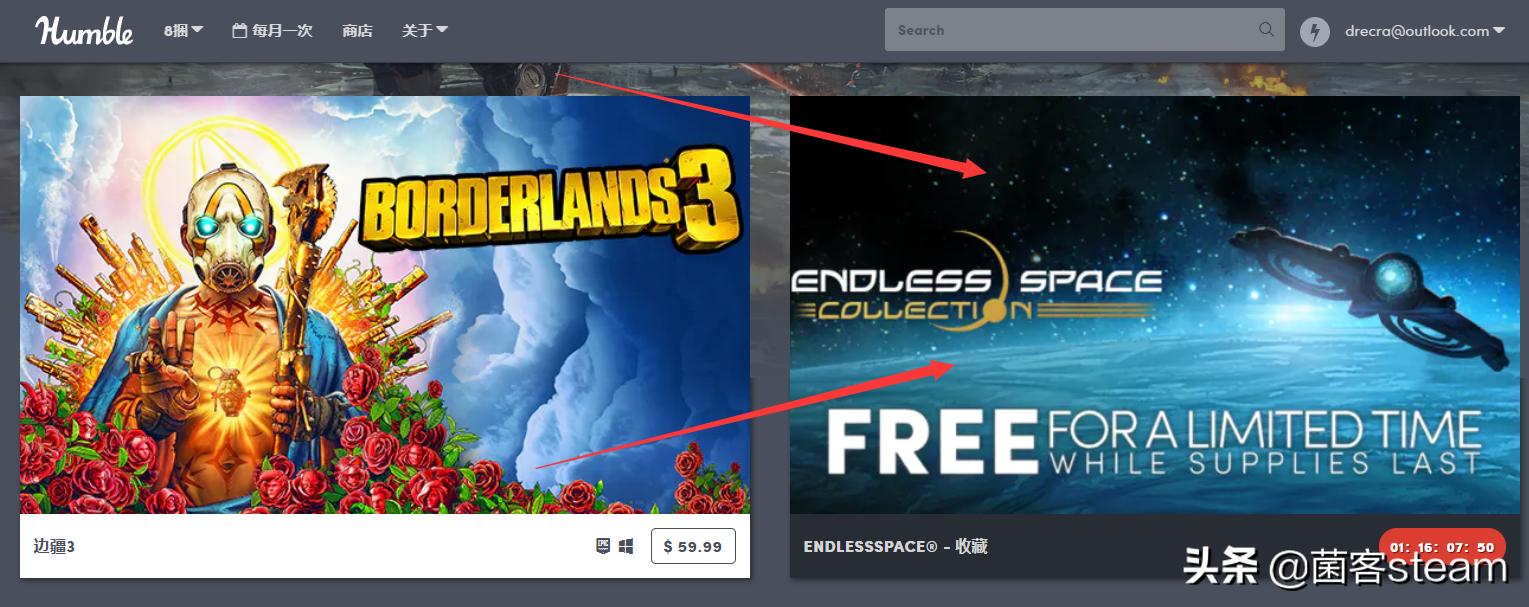Image resolution: width=1529 pixels, height=607 pixels.
Task: Click the Humble logo
Action: tap(85, 30)
